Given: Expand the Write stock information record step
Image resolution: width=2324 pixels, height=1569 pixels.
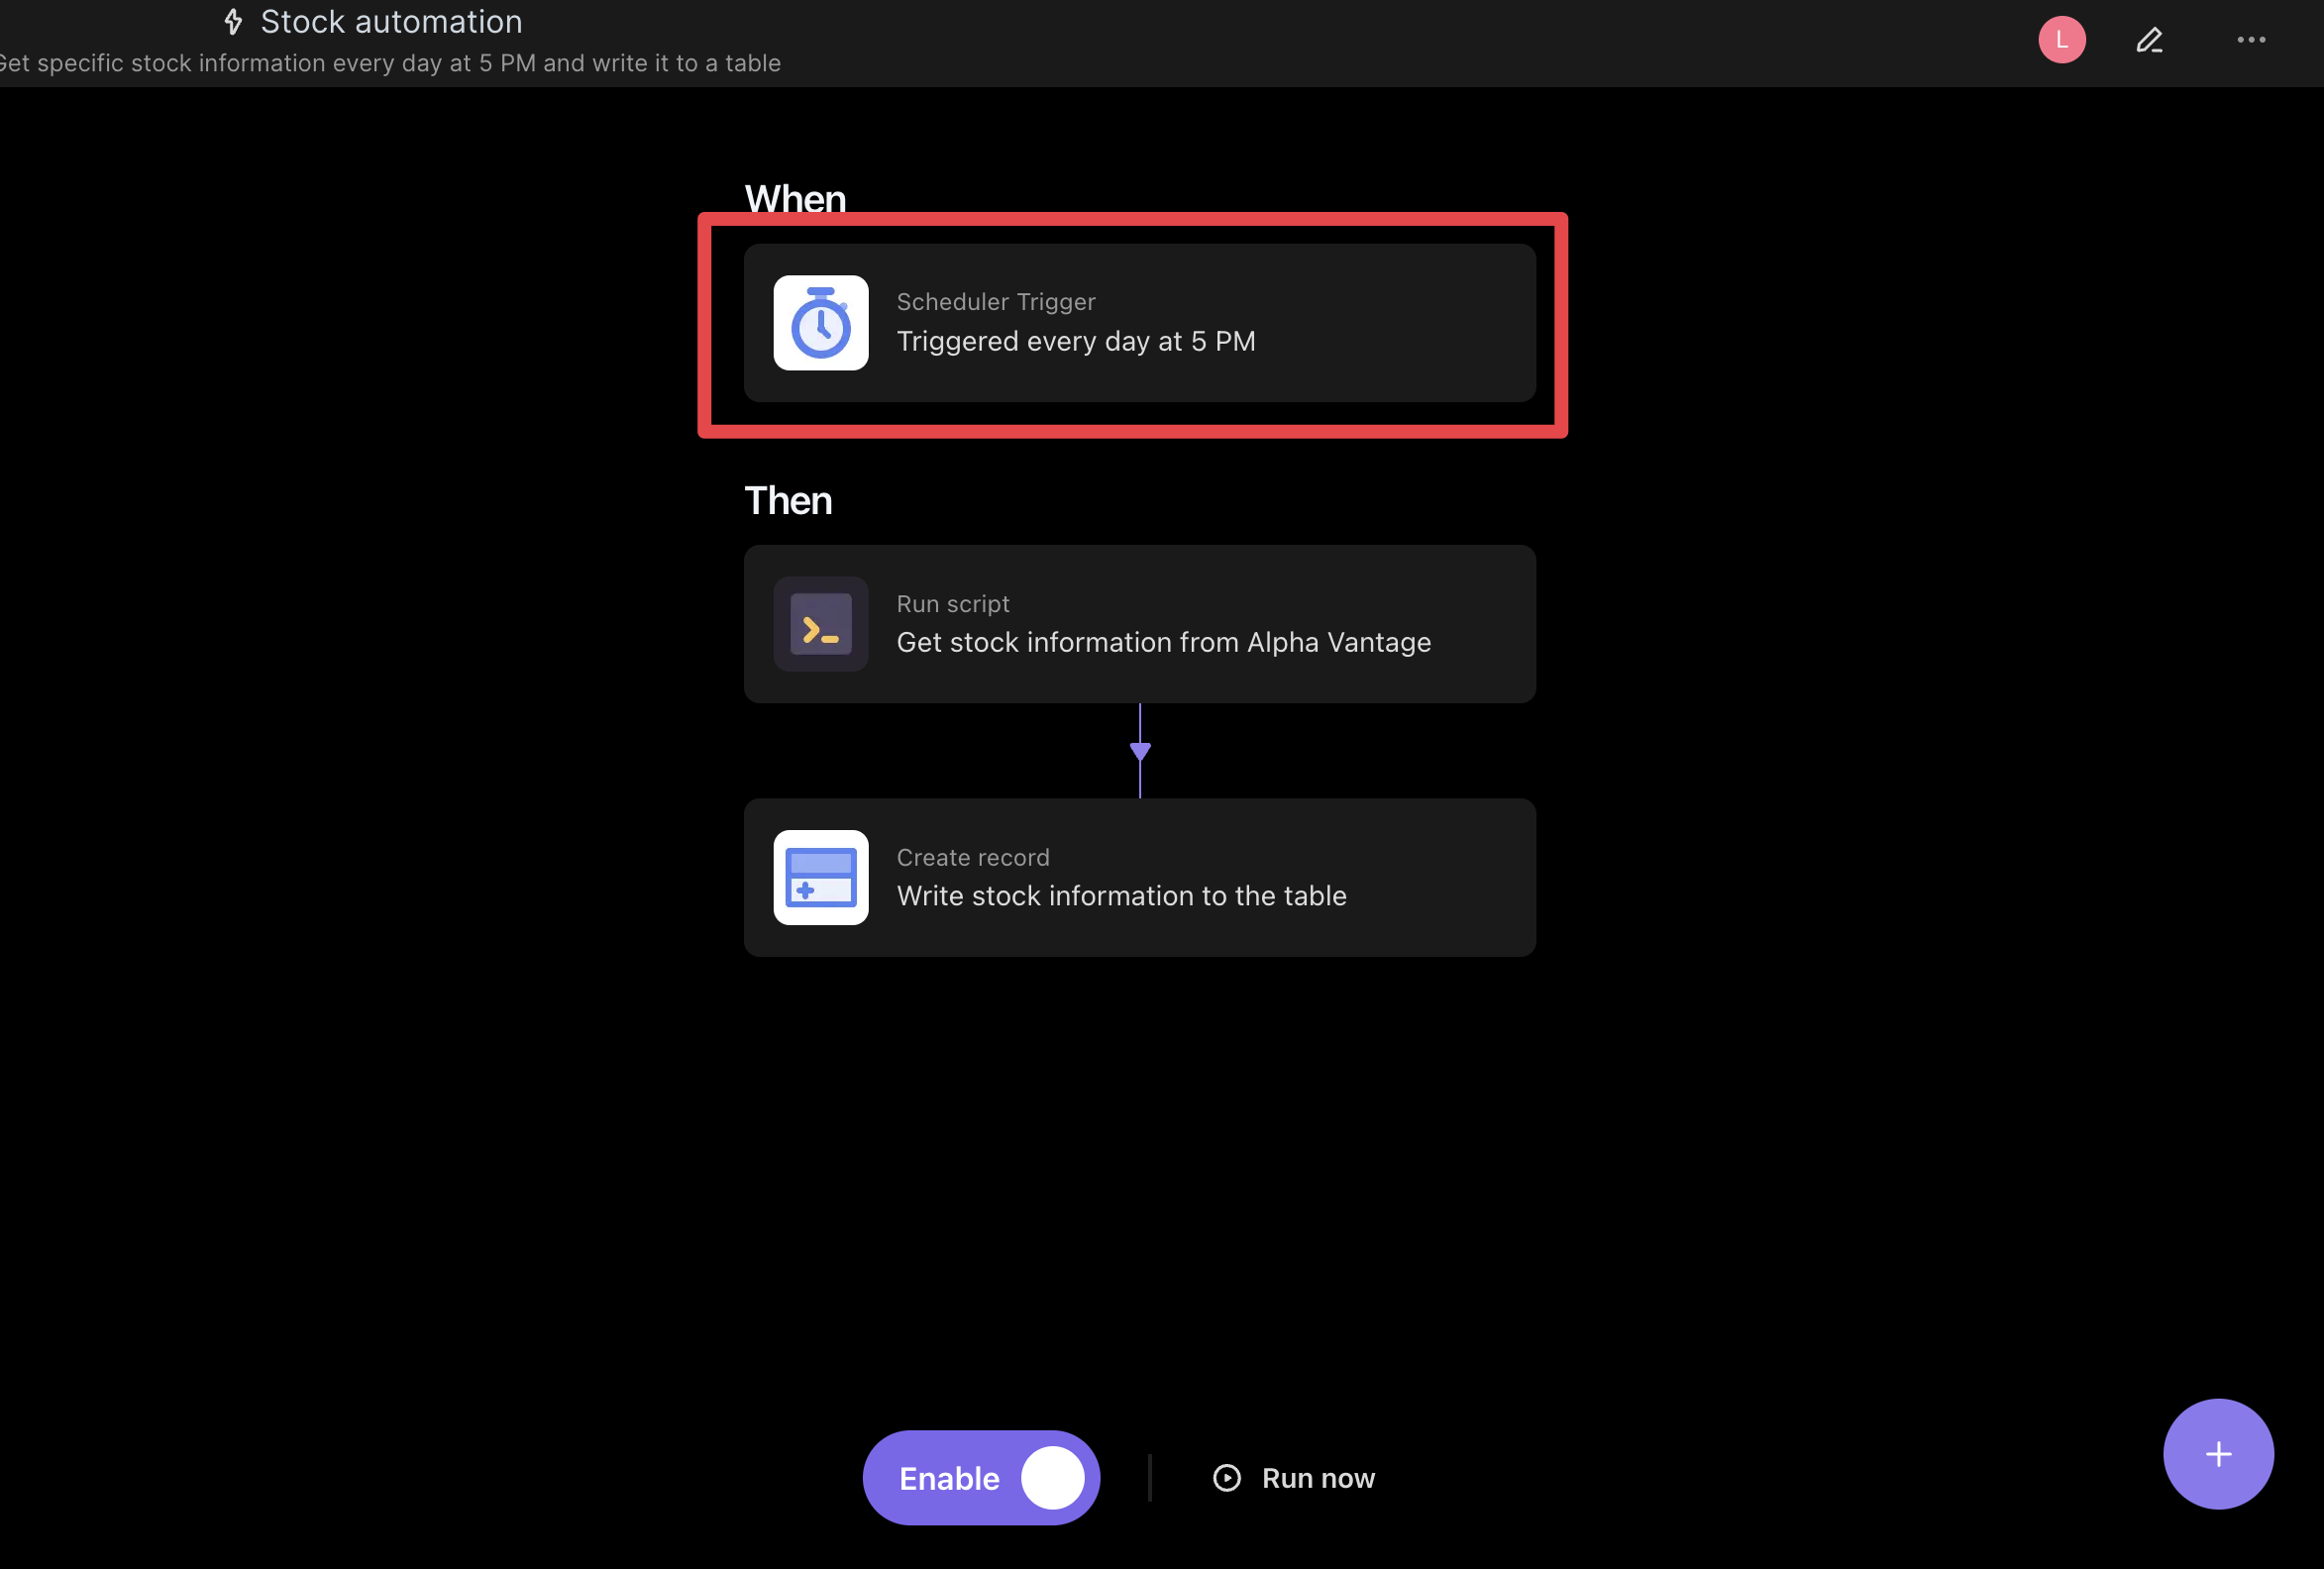Looking at the screenshot, I should click(x=1138, y=876).
